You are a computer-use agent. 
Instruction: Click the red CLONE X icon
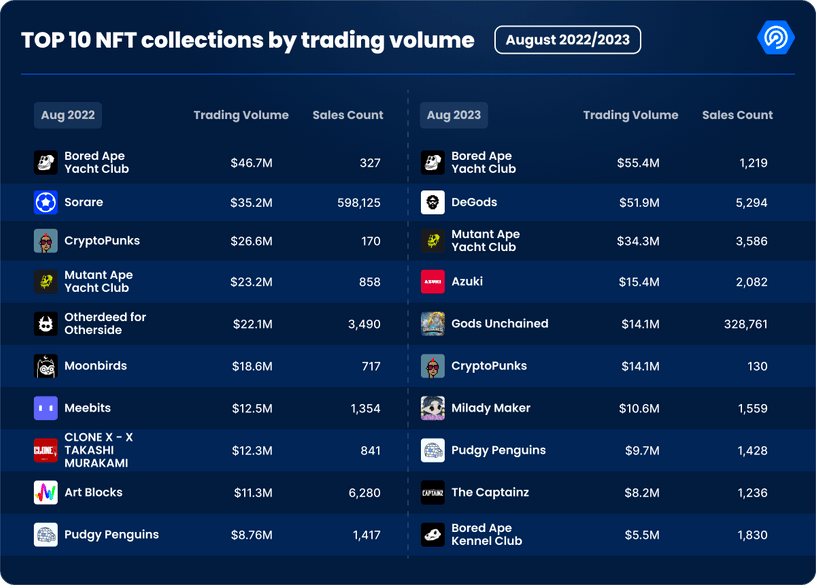click(x=46, y=450)
